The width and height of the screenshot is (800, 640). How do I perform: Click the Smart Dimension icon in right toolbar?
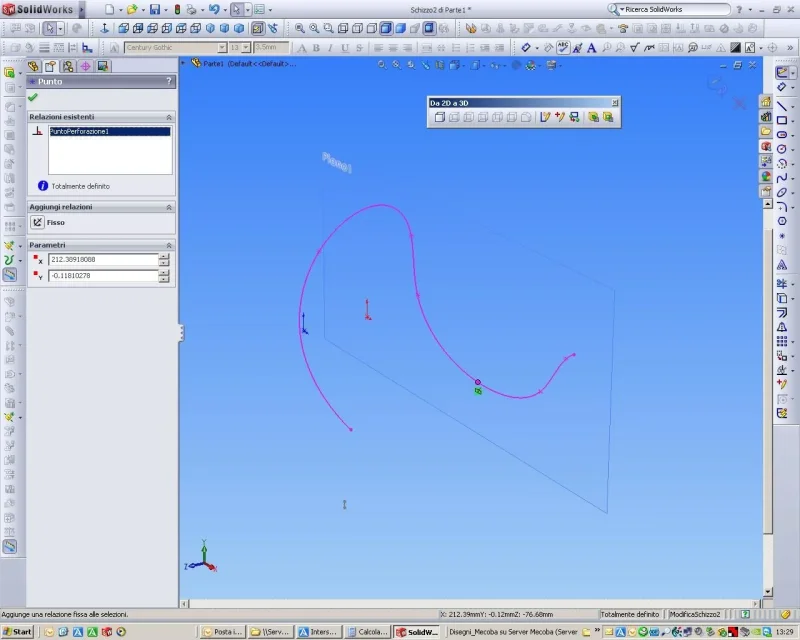[781, 87]
